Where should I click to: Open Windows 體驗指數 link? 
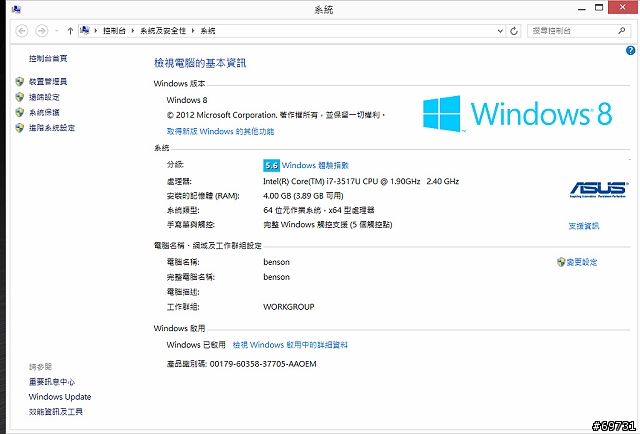315,165
